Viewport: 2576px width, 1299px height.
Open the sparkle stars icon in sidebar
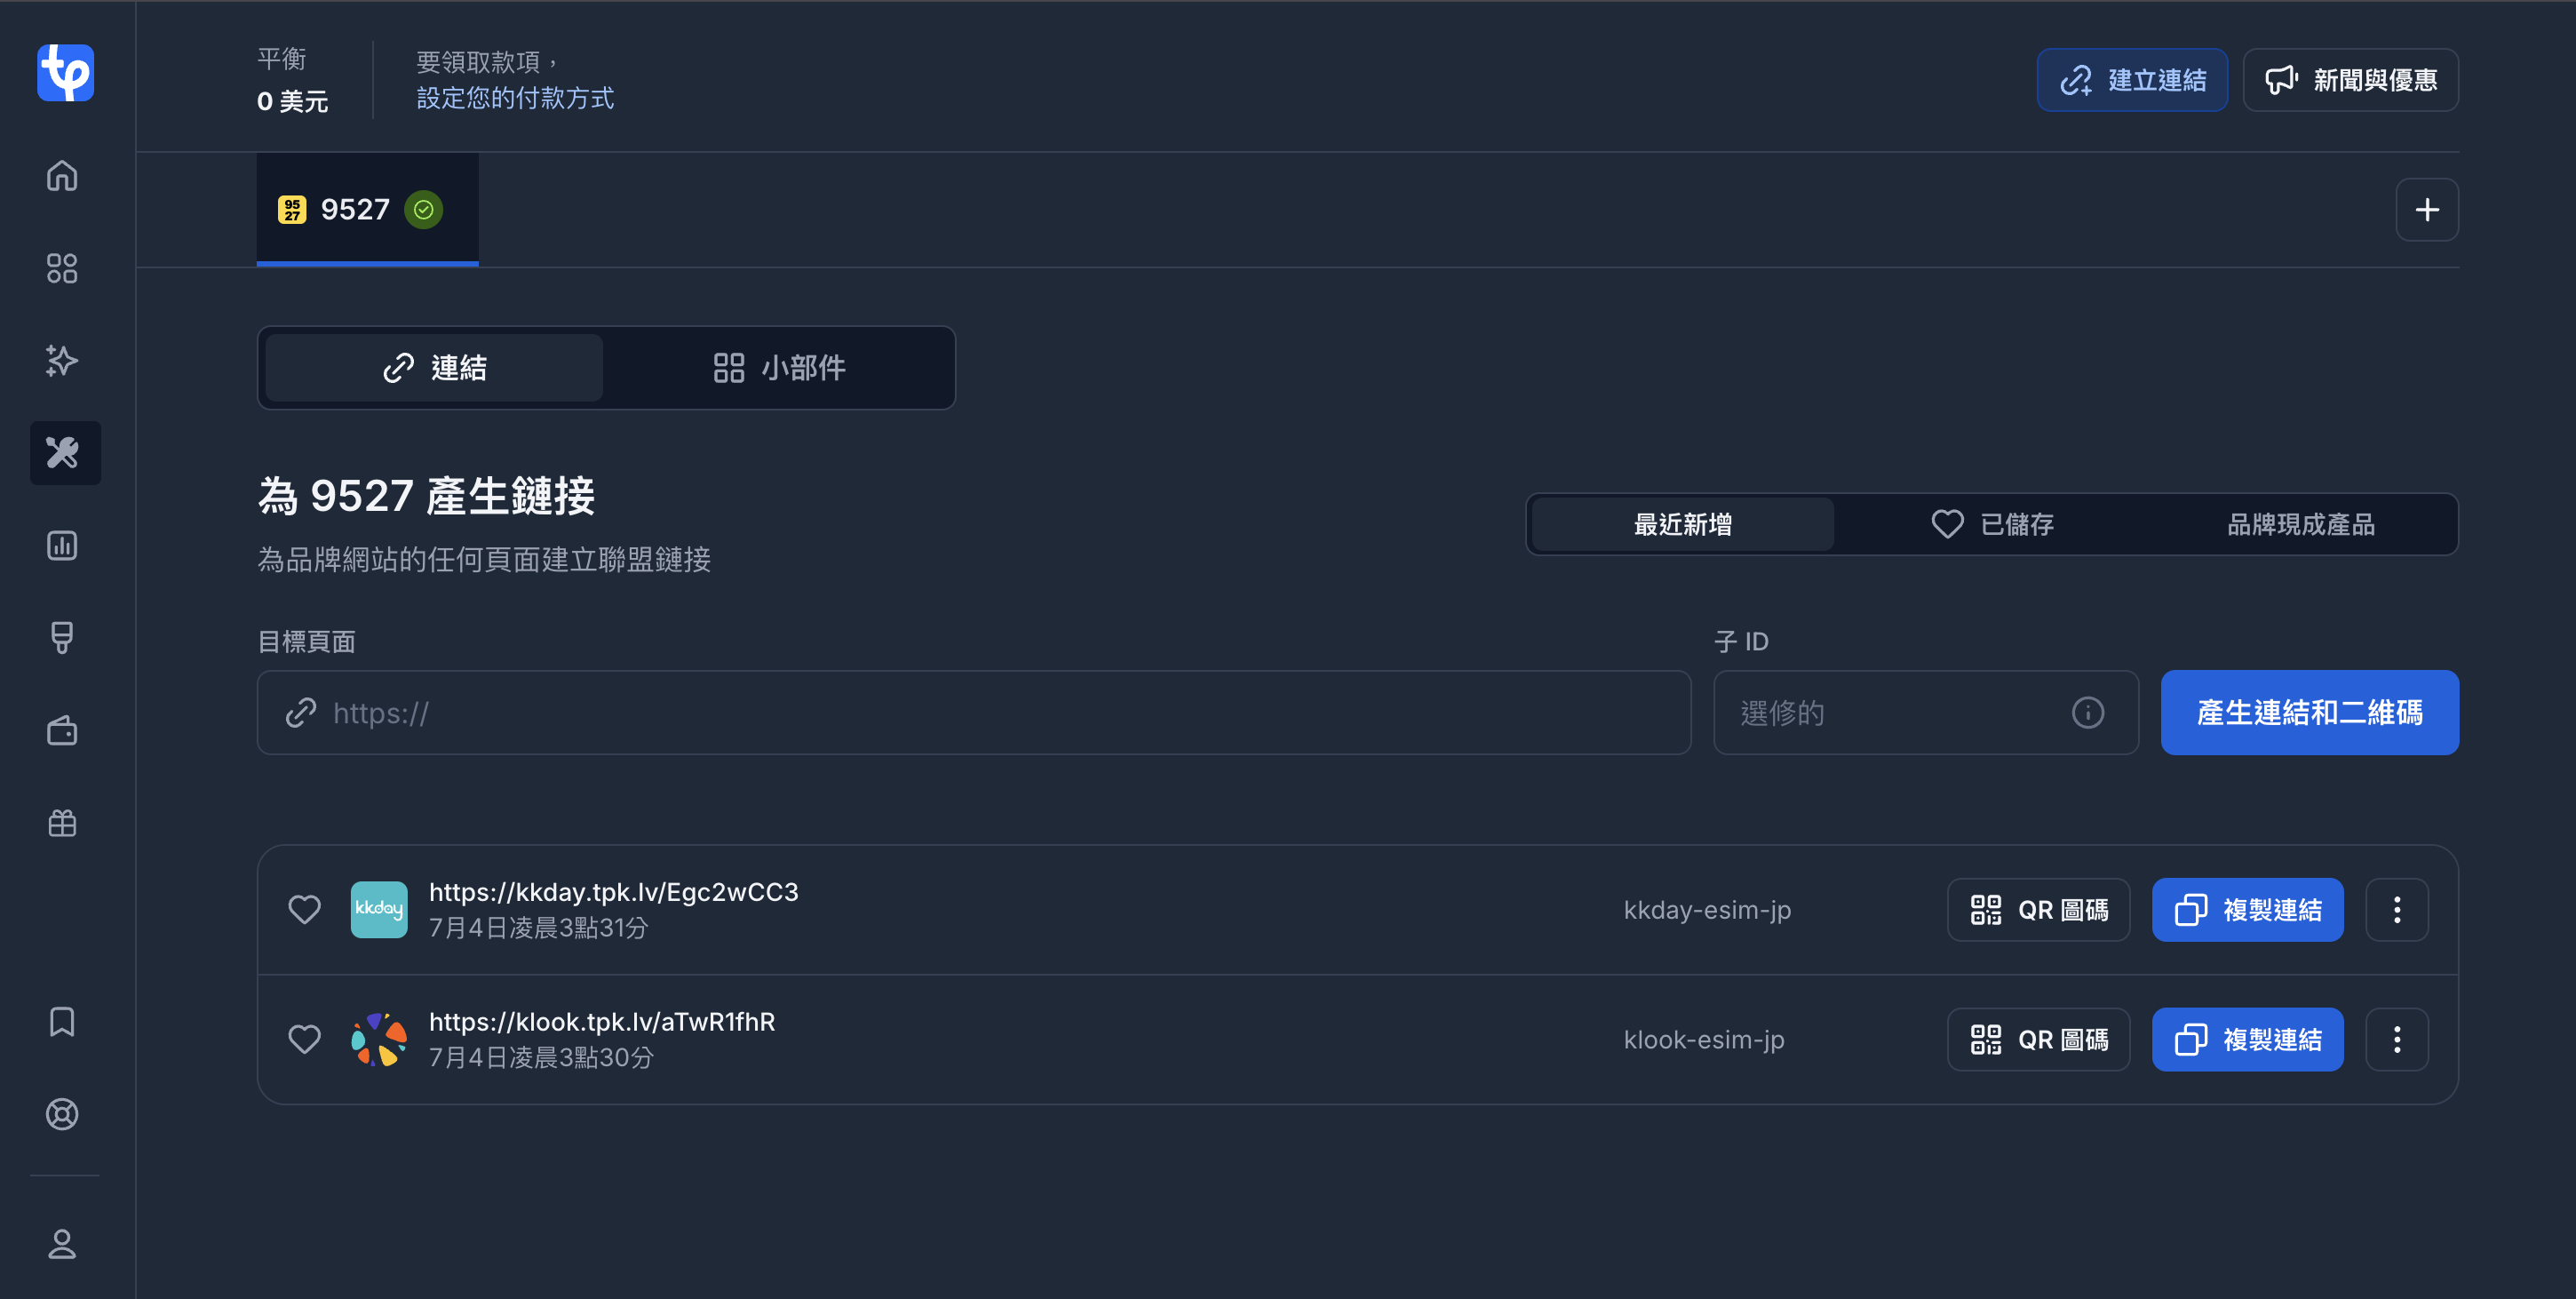click(62, 360)
